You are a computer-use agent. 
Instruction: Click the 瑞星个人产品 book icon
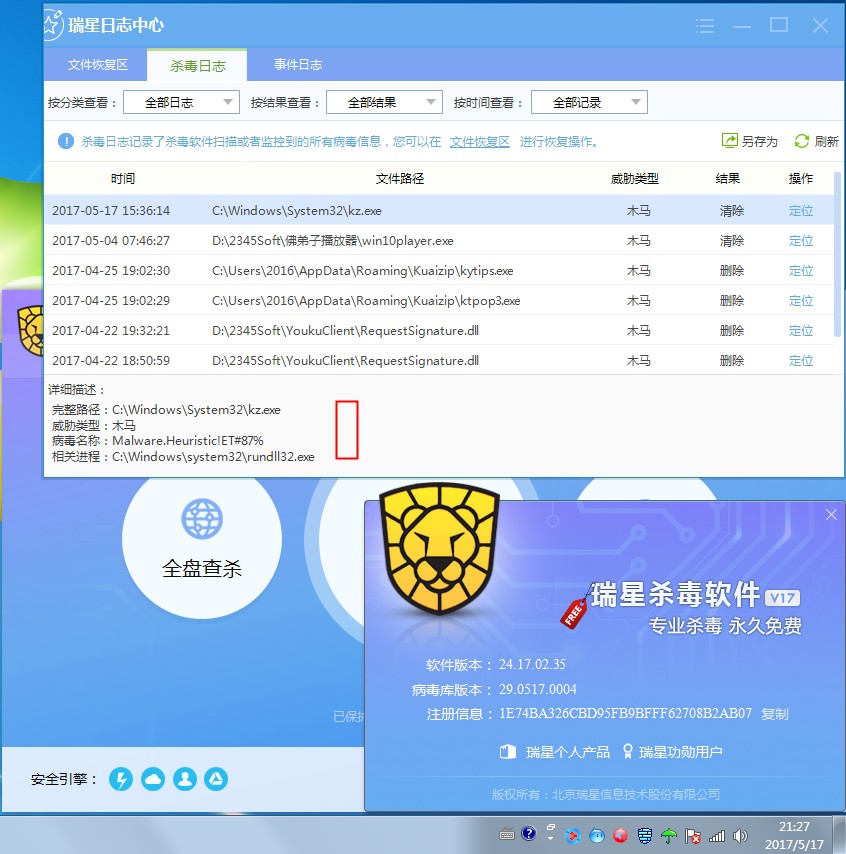508,752
